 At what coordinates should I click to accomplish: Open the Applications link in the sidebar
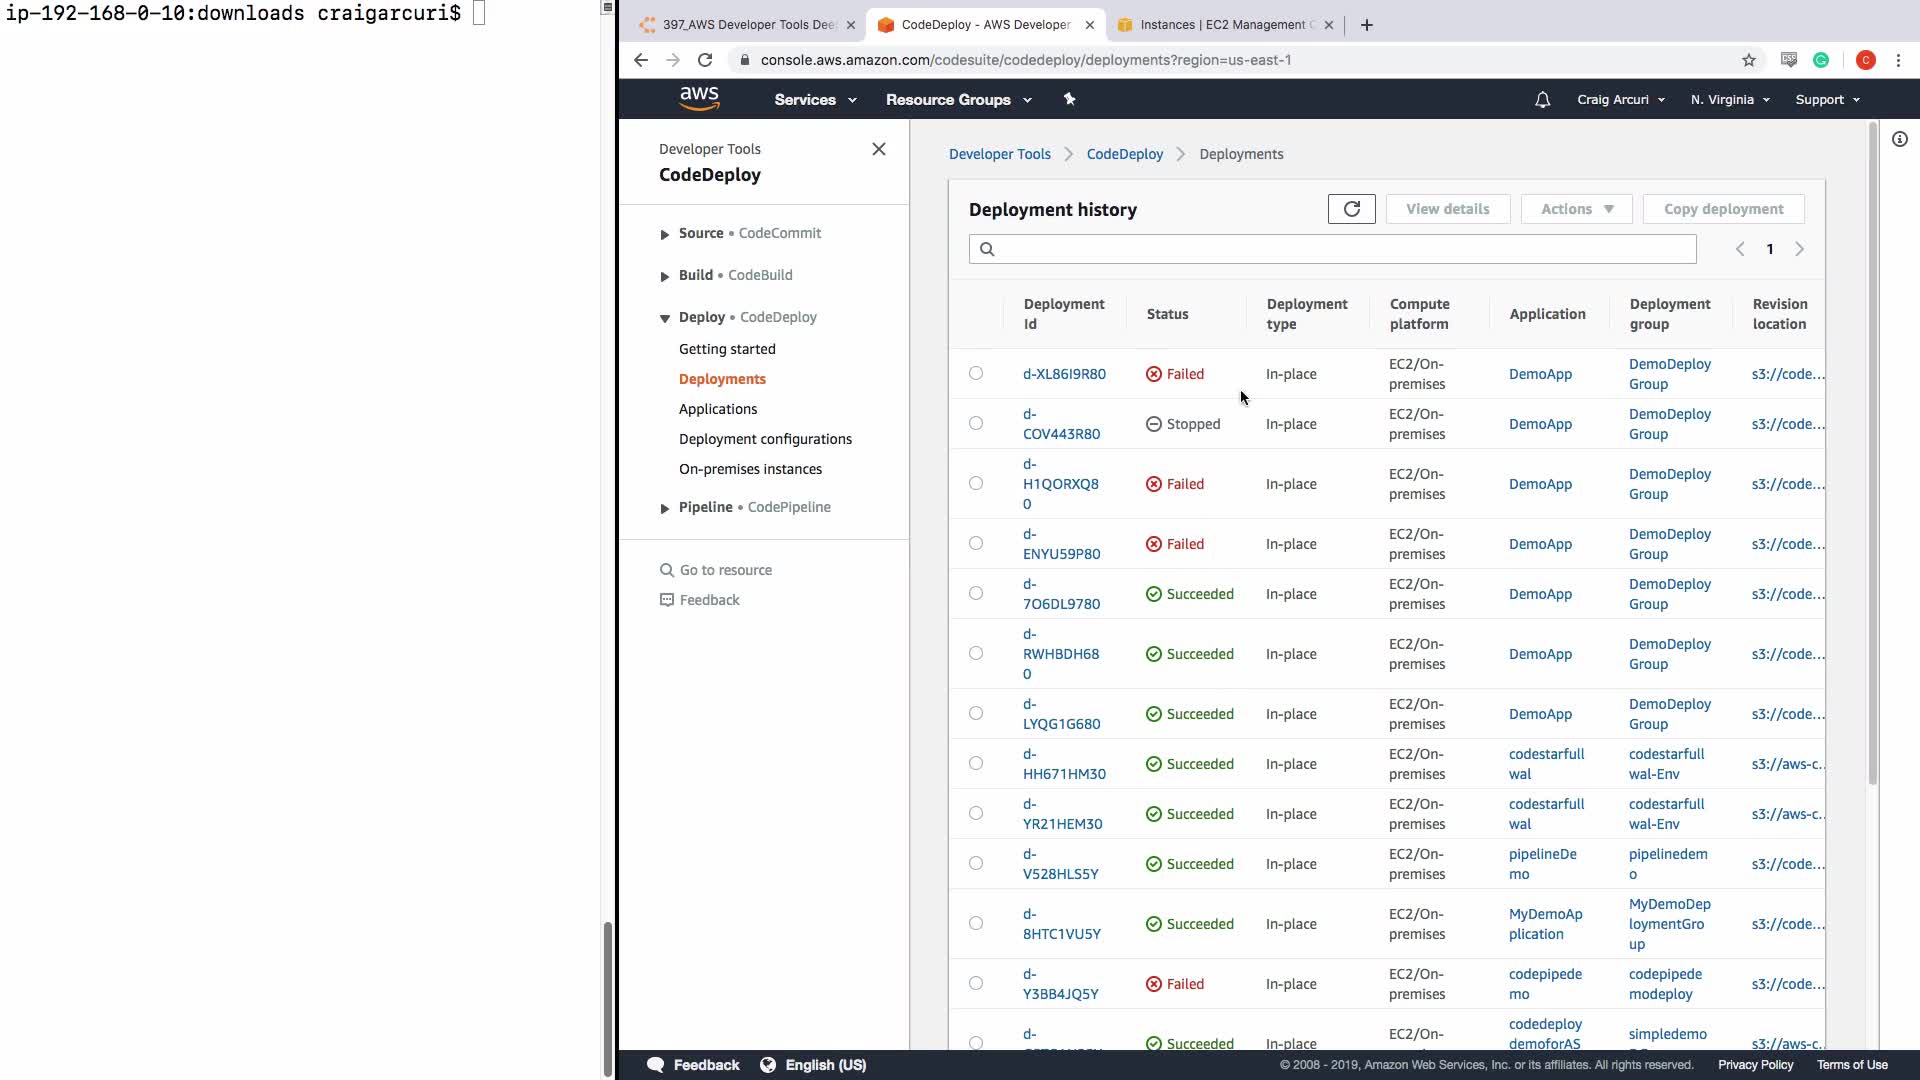pos(717,409)
